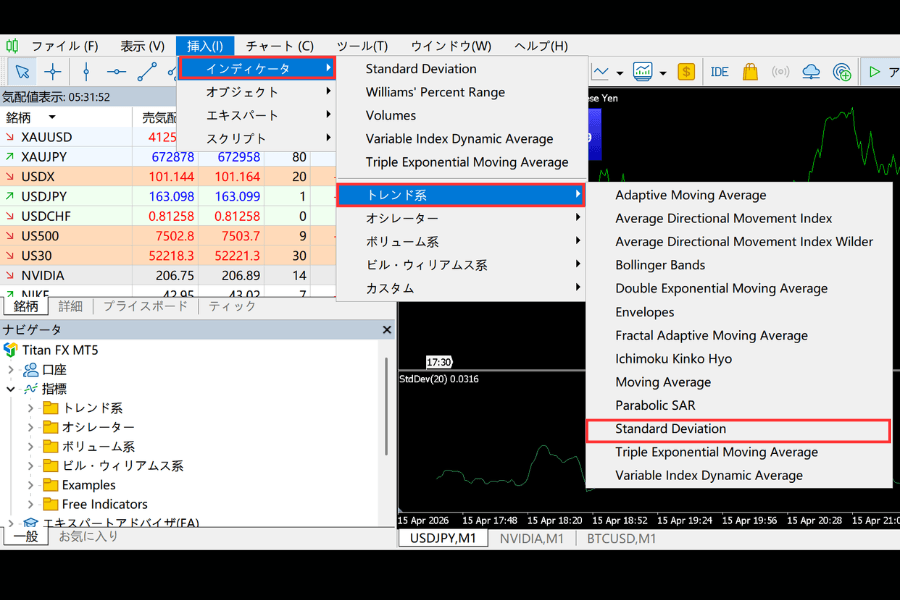
Task: Select Envelopes indicator
Action: coord(645,312)
